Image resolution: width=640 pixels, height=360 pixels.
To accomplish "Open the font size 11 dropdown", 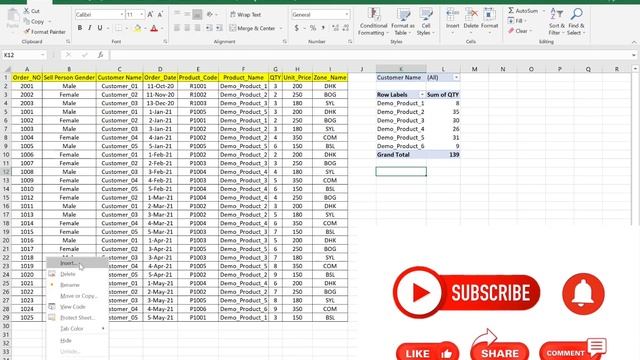I will (142, 15).
